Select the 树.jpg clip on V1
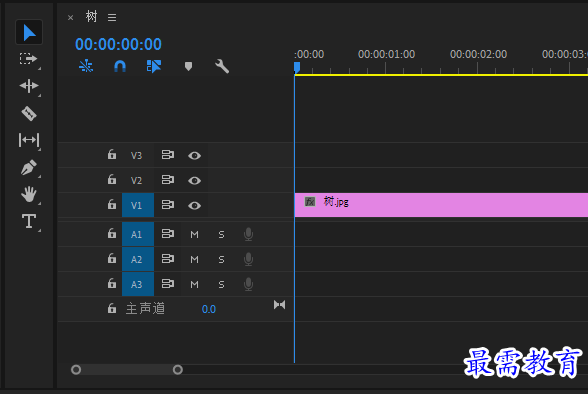The image size is (588, 394). (x=441, y=205)
